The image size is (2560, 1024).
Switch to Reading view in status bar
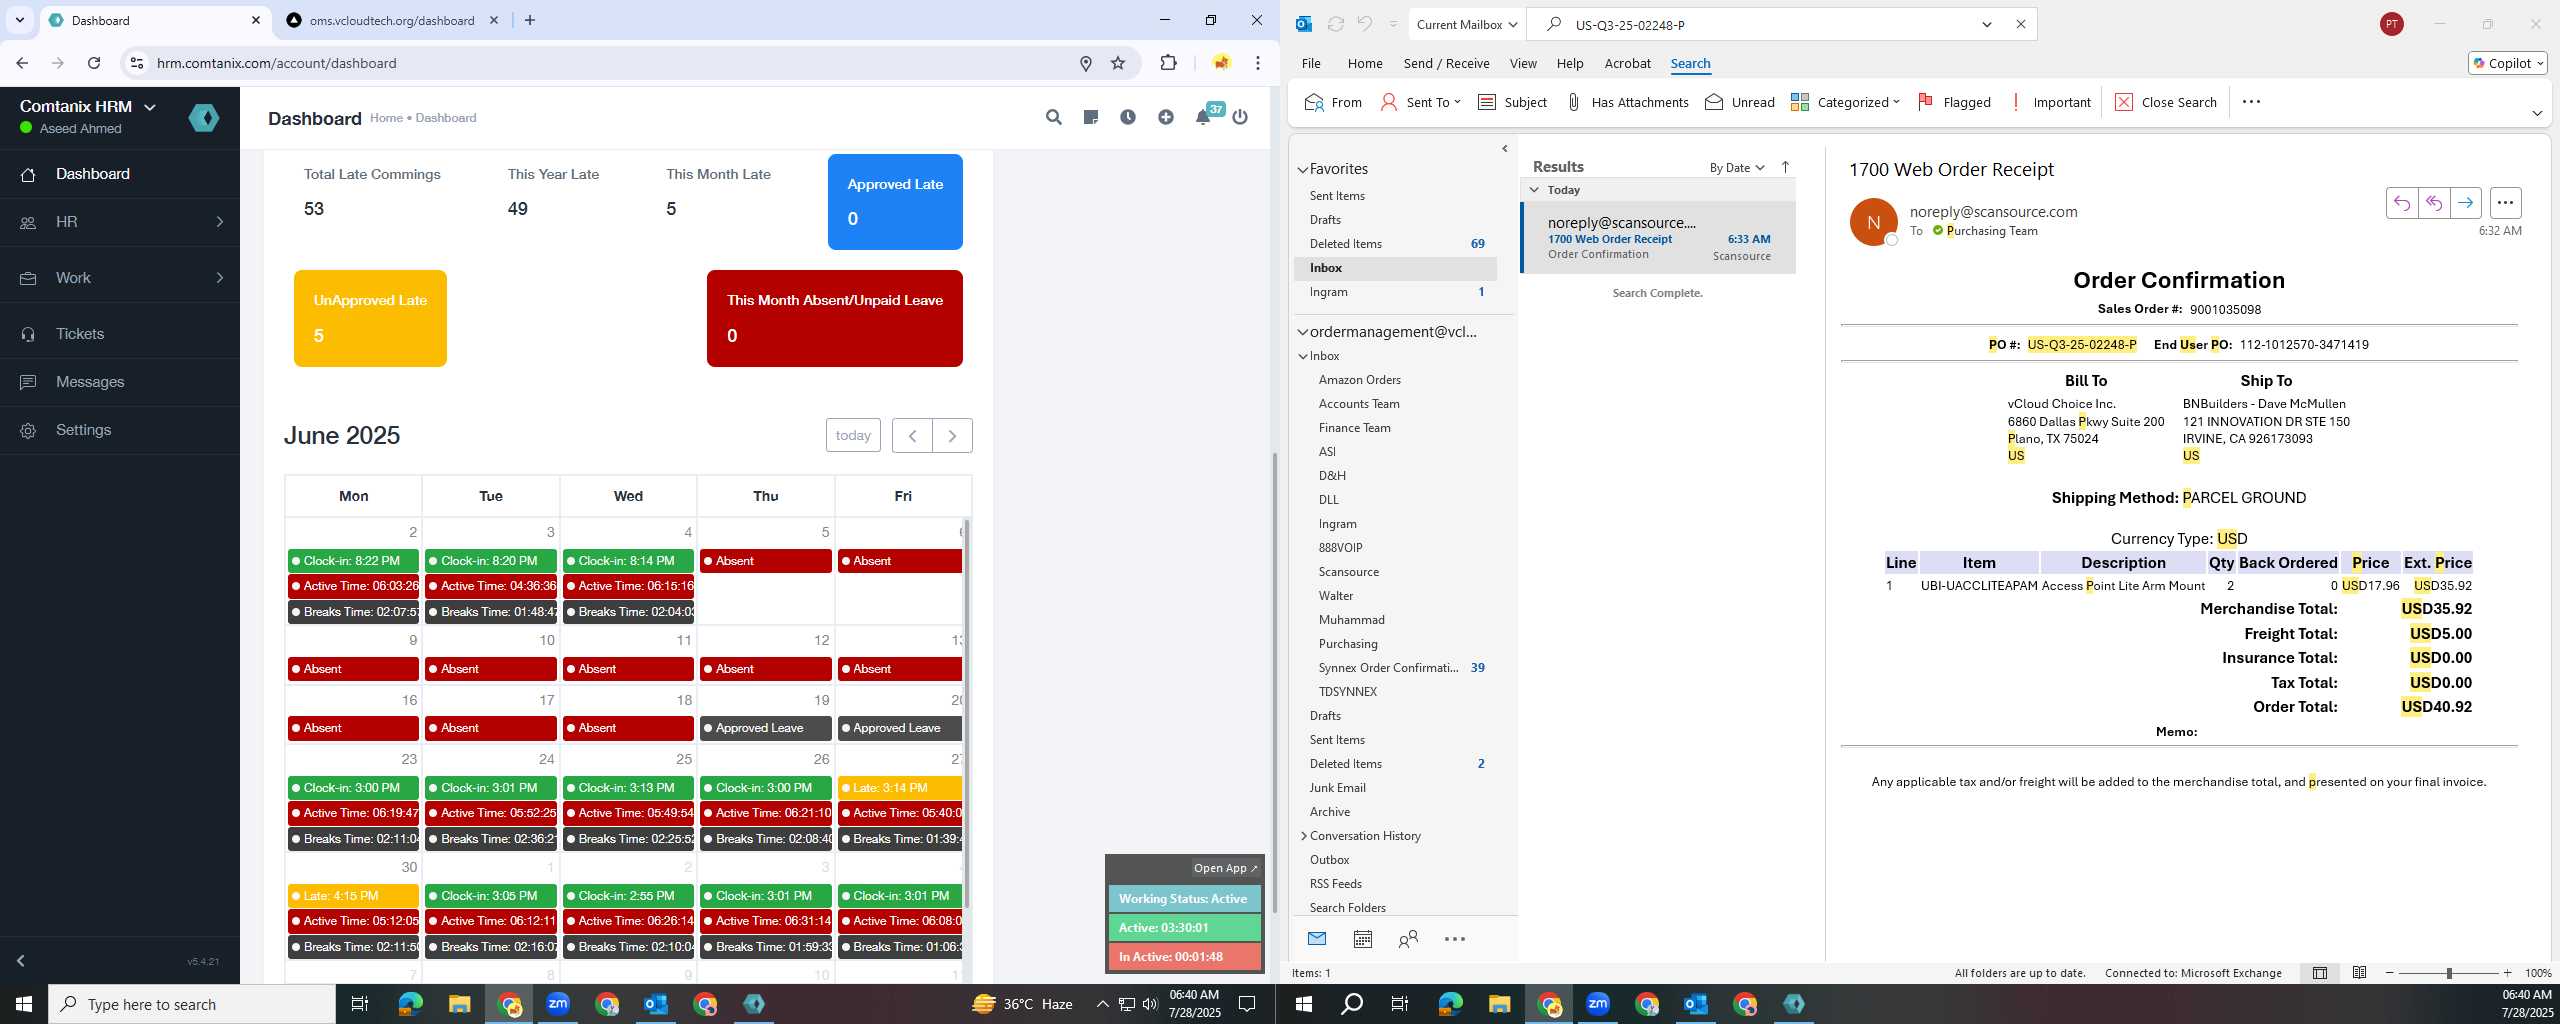2359,973
